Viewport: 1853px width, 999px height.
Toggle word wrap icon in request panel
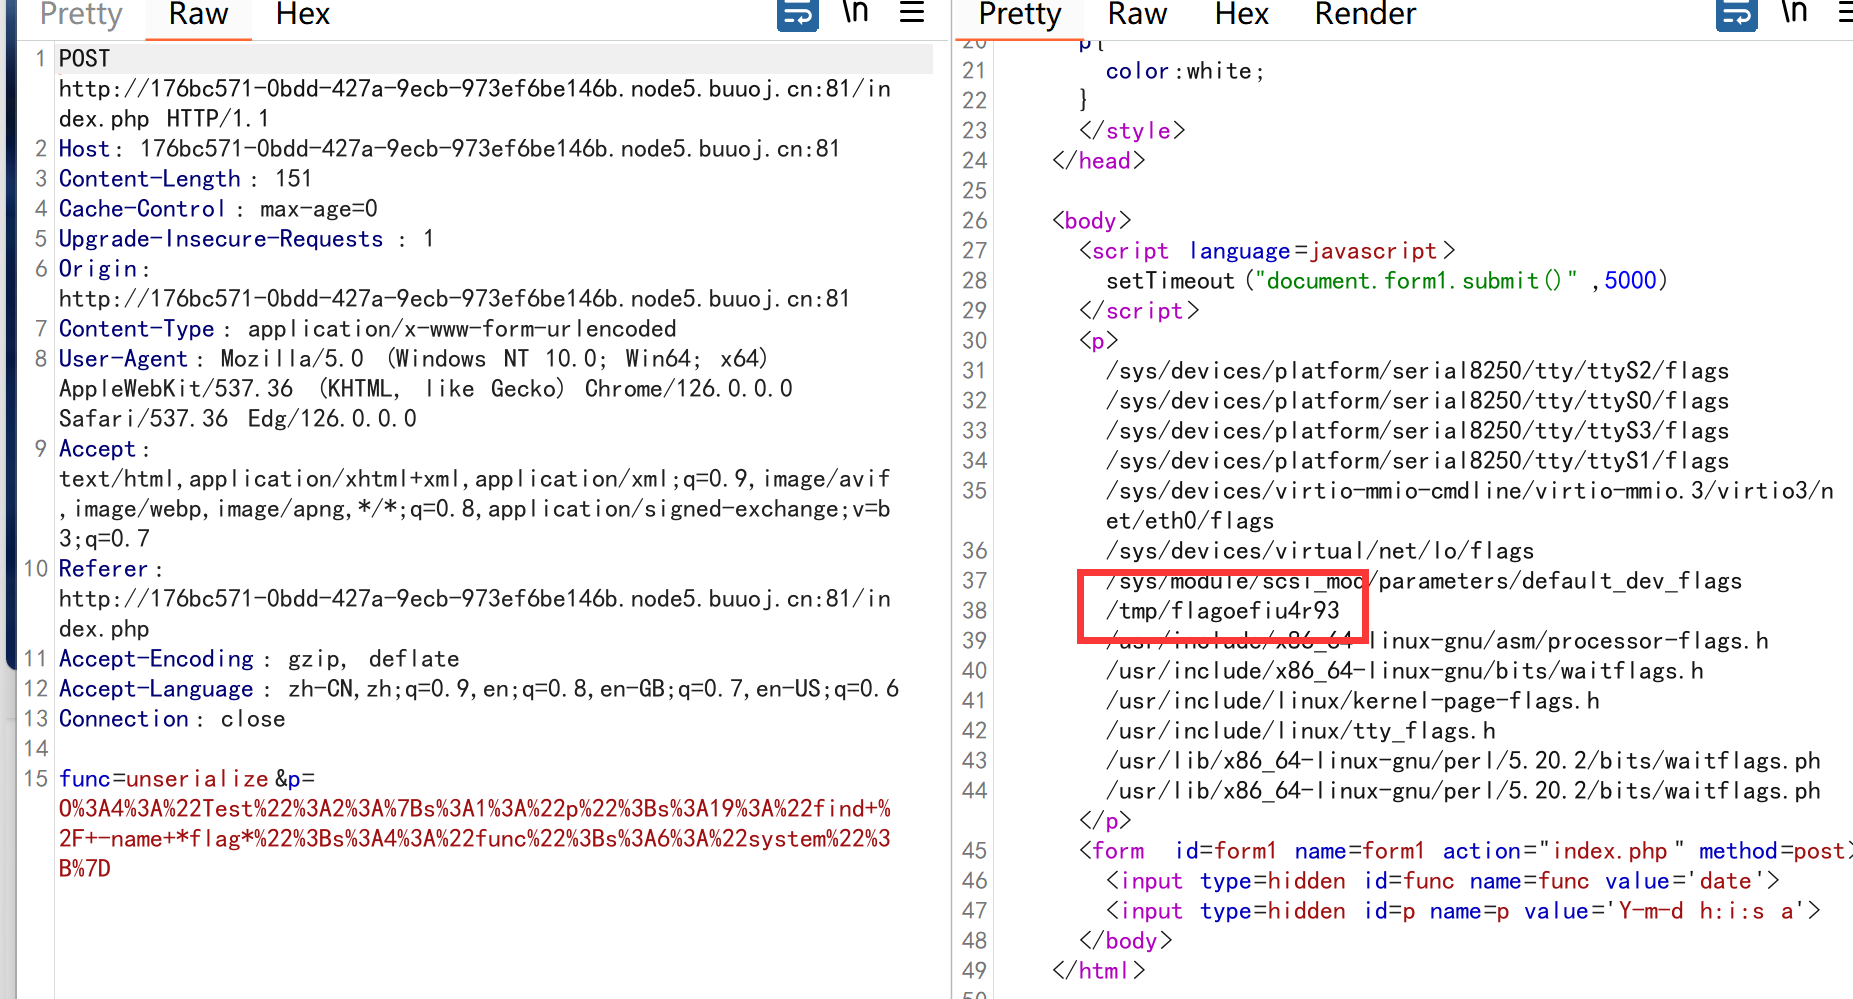pyautogui.click(x=797, y=15)
